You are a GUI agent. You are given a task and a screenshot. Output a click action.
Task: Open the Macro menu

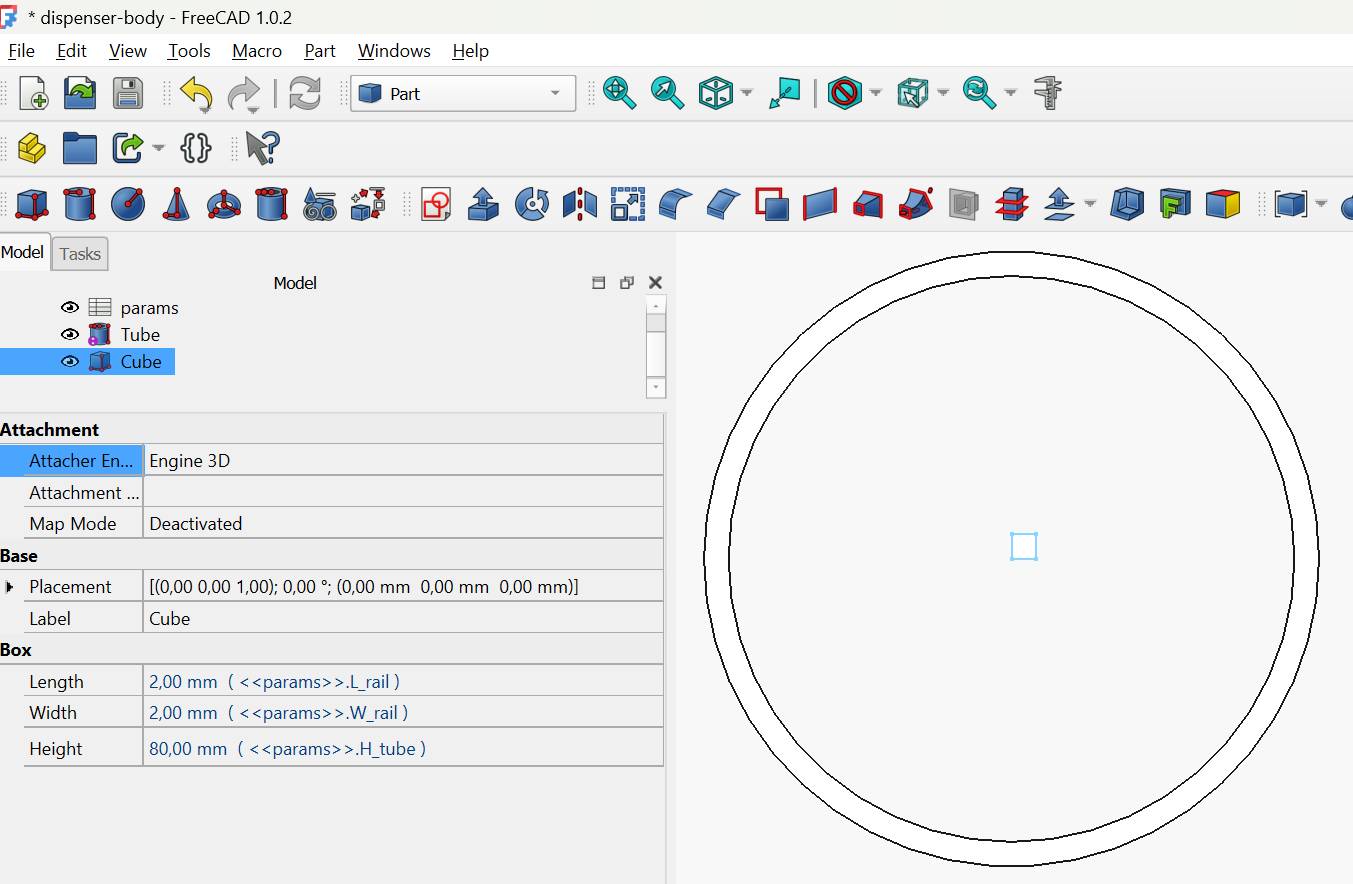[257, 51]
